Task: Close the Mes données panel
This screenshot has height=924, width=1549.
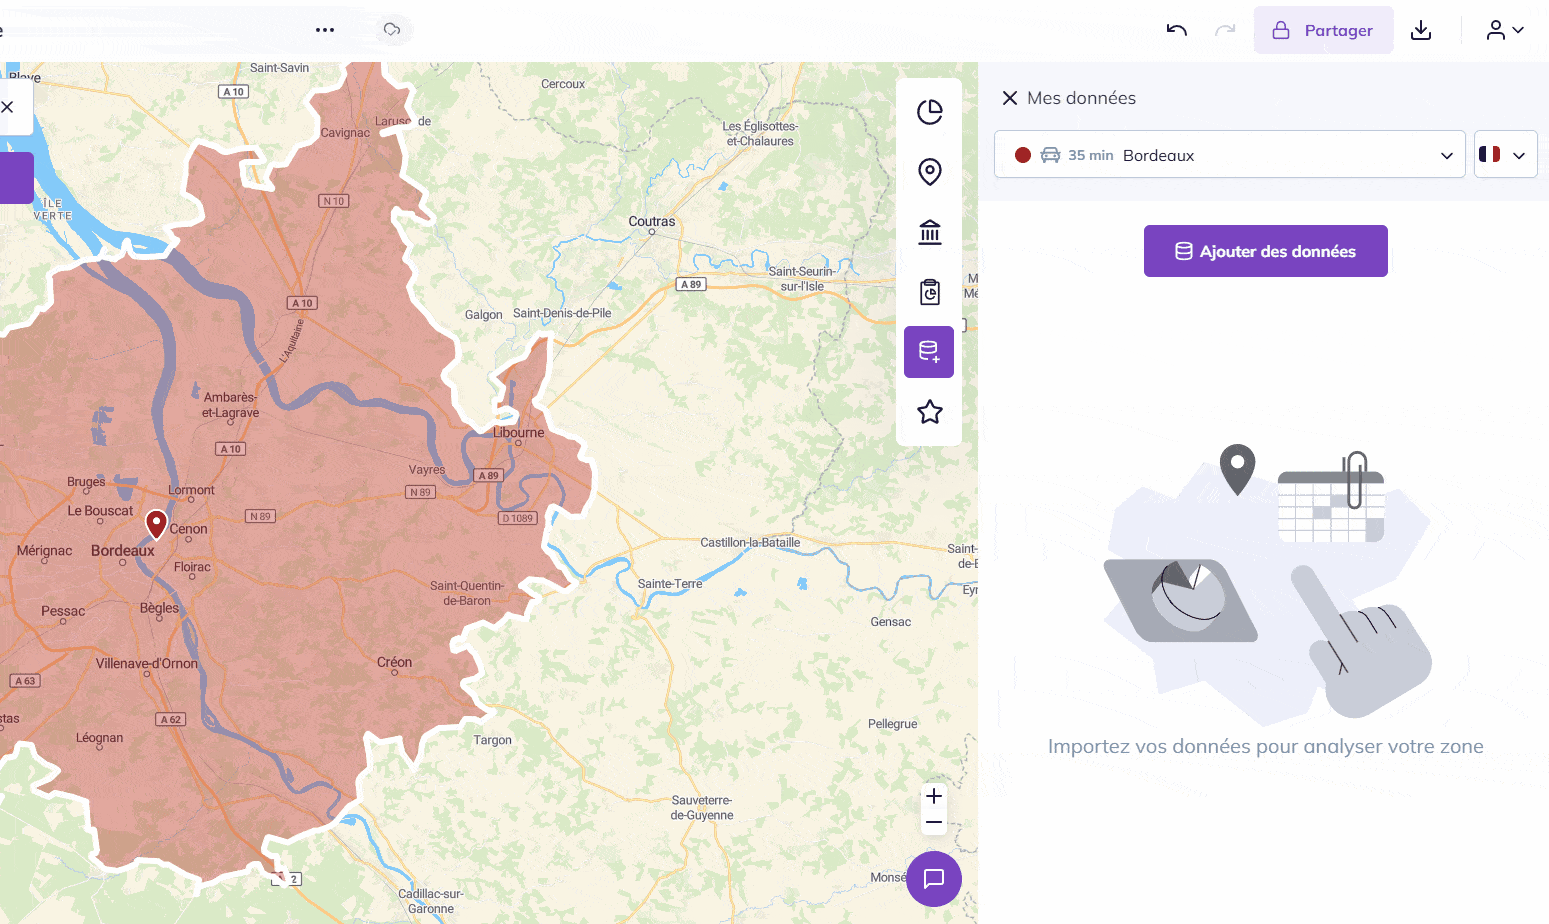Action: point(1010,98)
